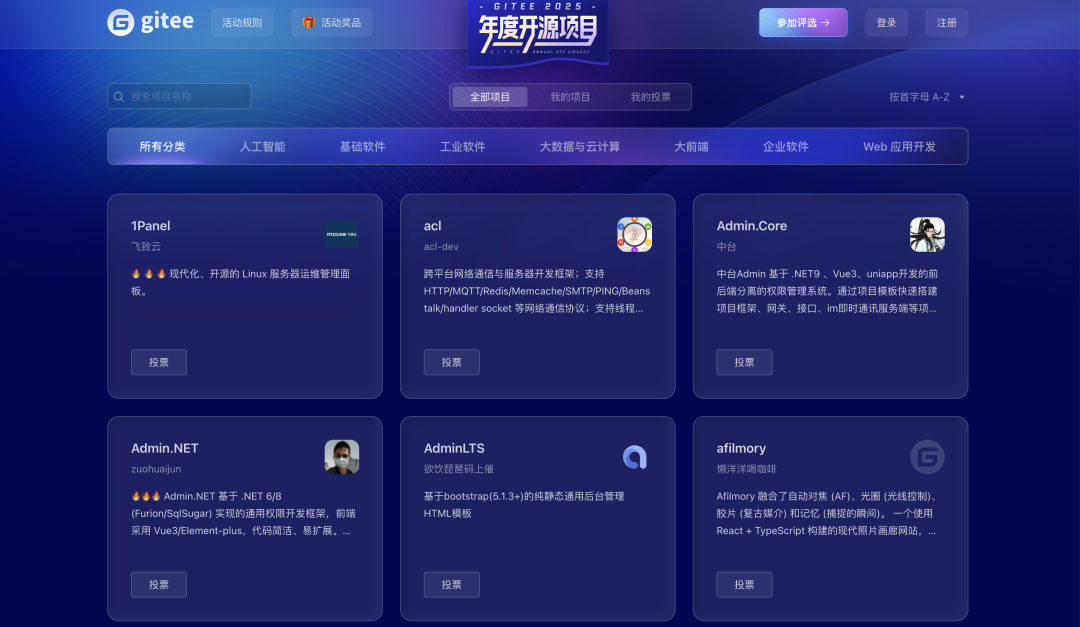Click the search magnifier icon
Viewport: 1080px width, 627px height.
pos(119,96)
